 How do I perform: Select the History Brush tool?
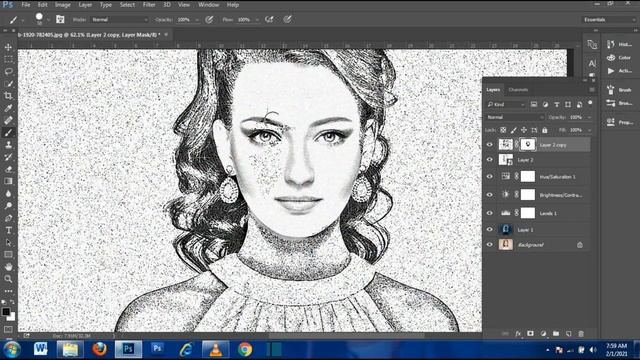[x=8, y=157]
